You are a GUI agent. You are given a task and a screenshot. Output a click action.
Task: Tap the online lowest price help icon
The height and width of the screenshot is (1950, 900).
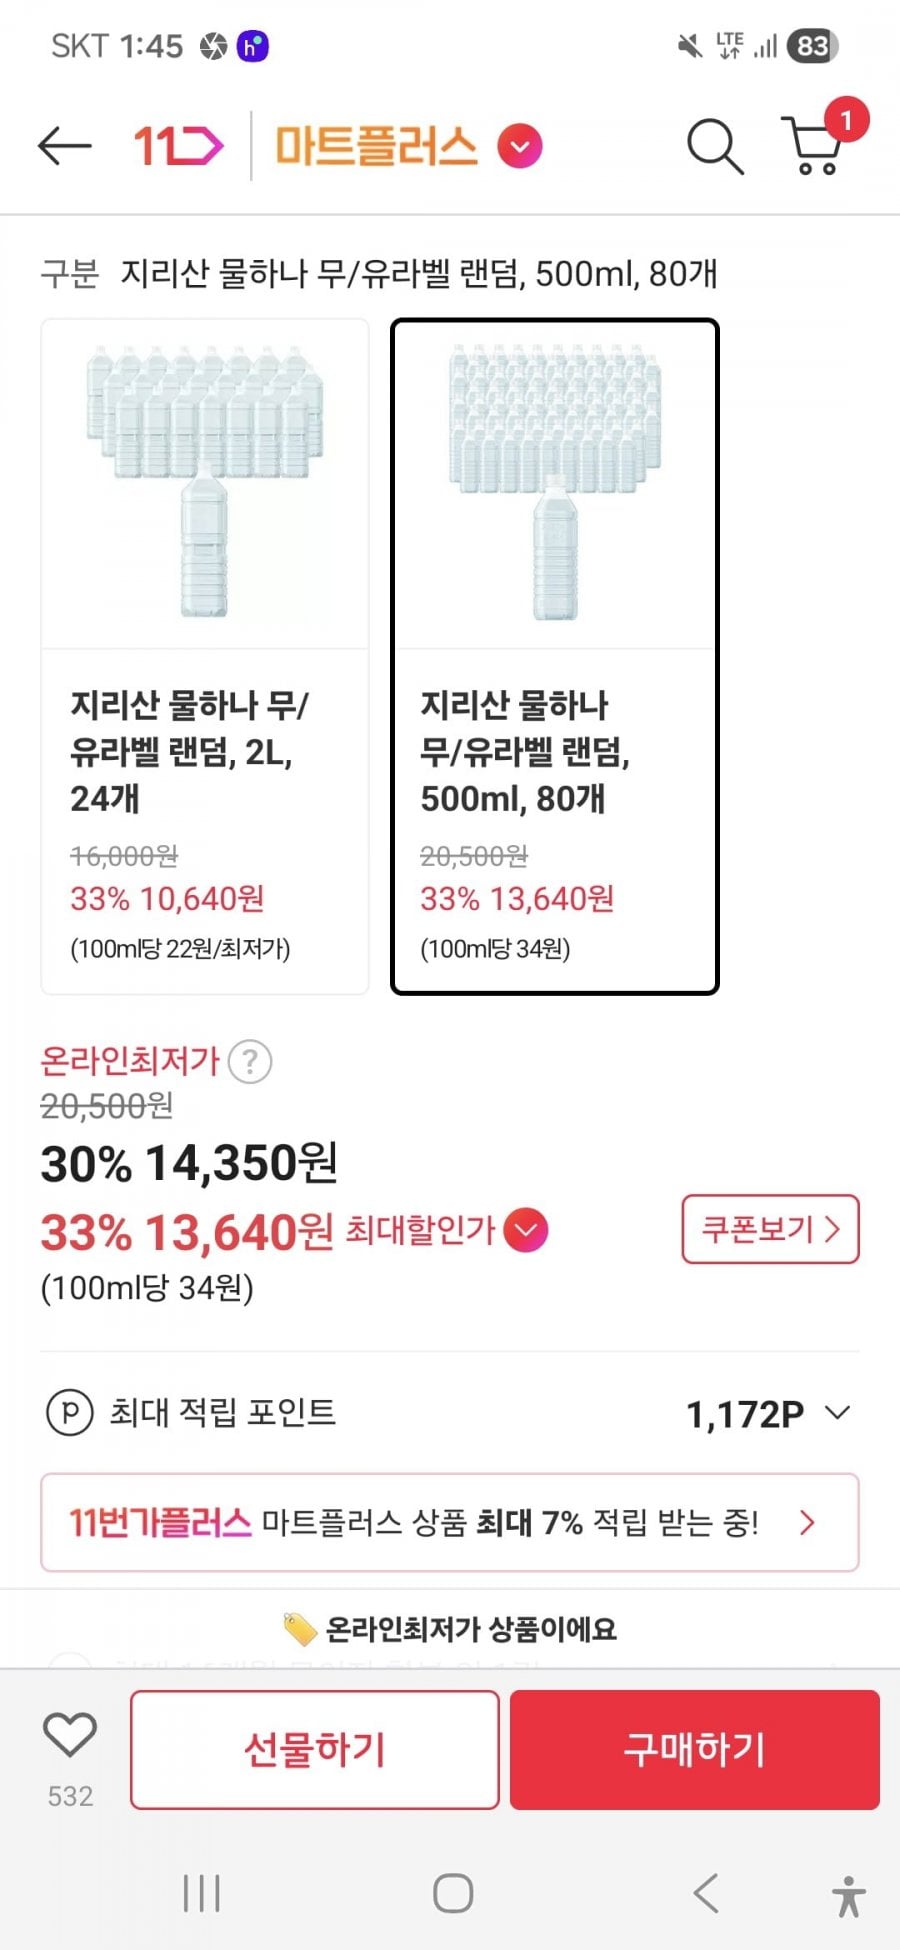(250, 1062)
